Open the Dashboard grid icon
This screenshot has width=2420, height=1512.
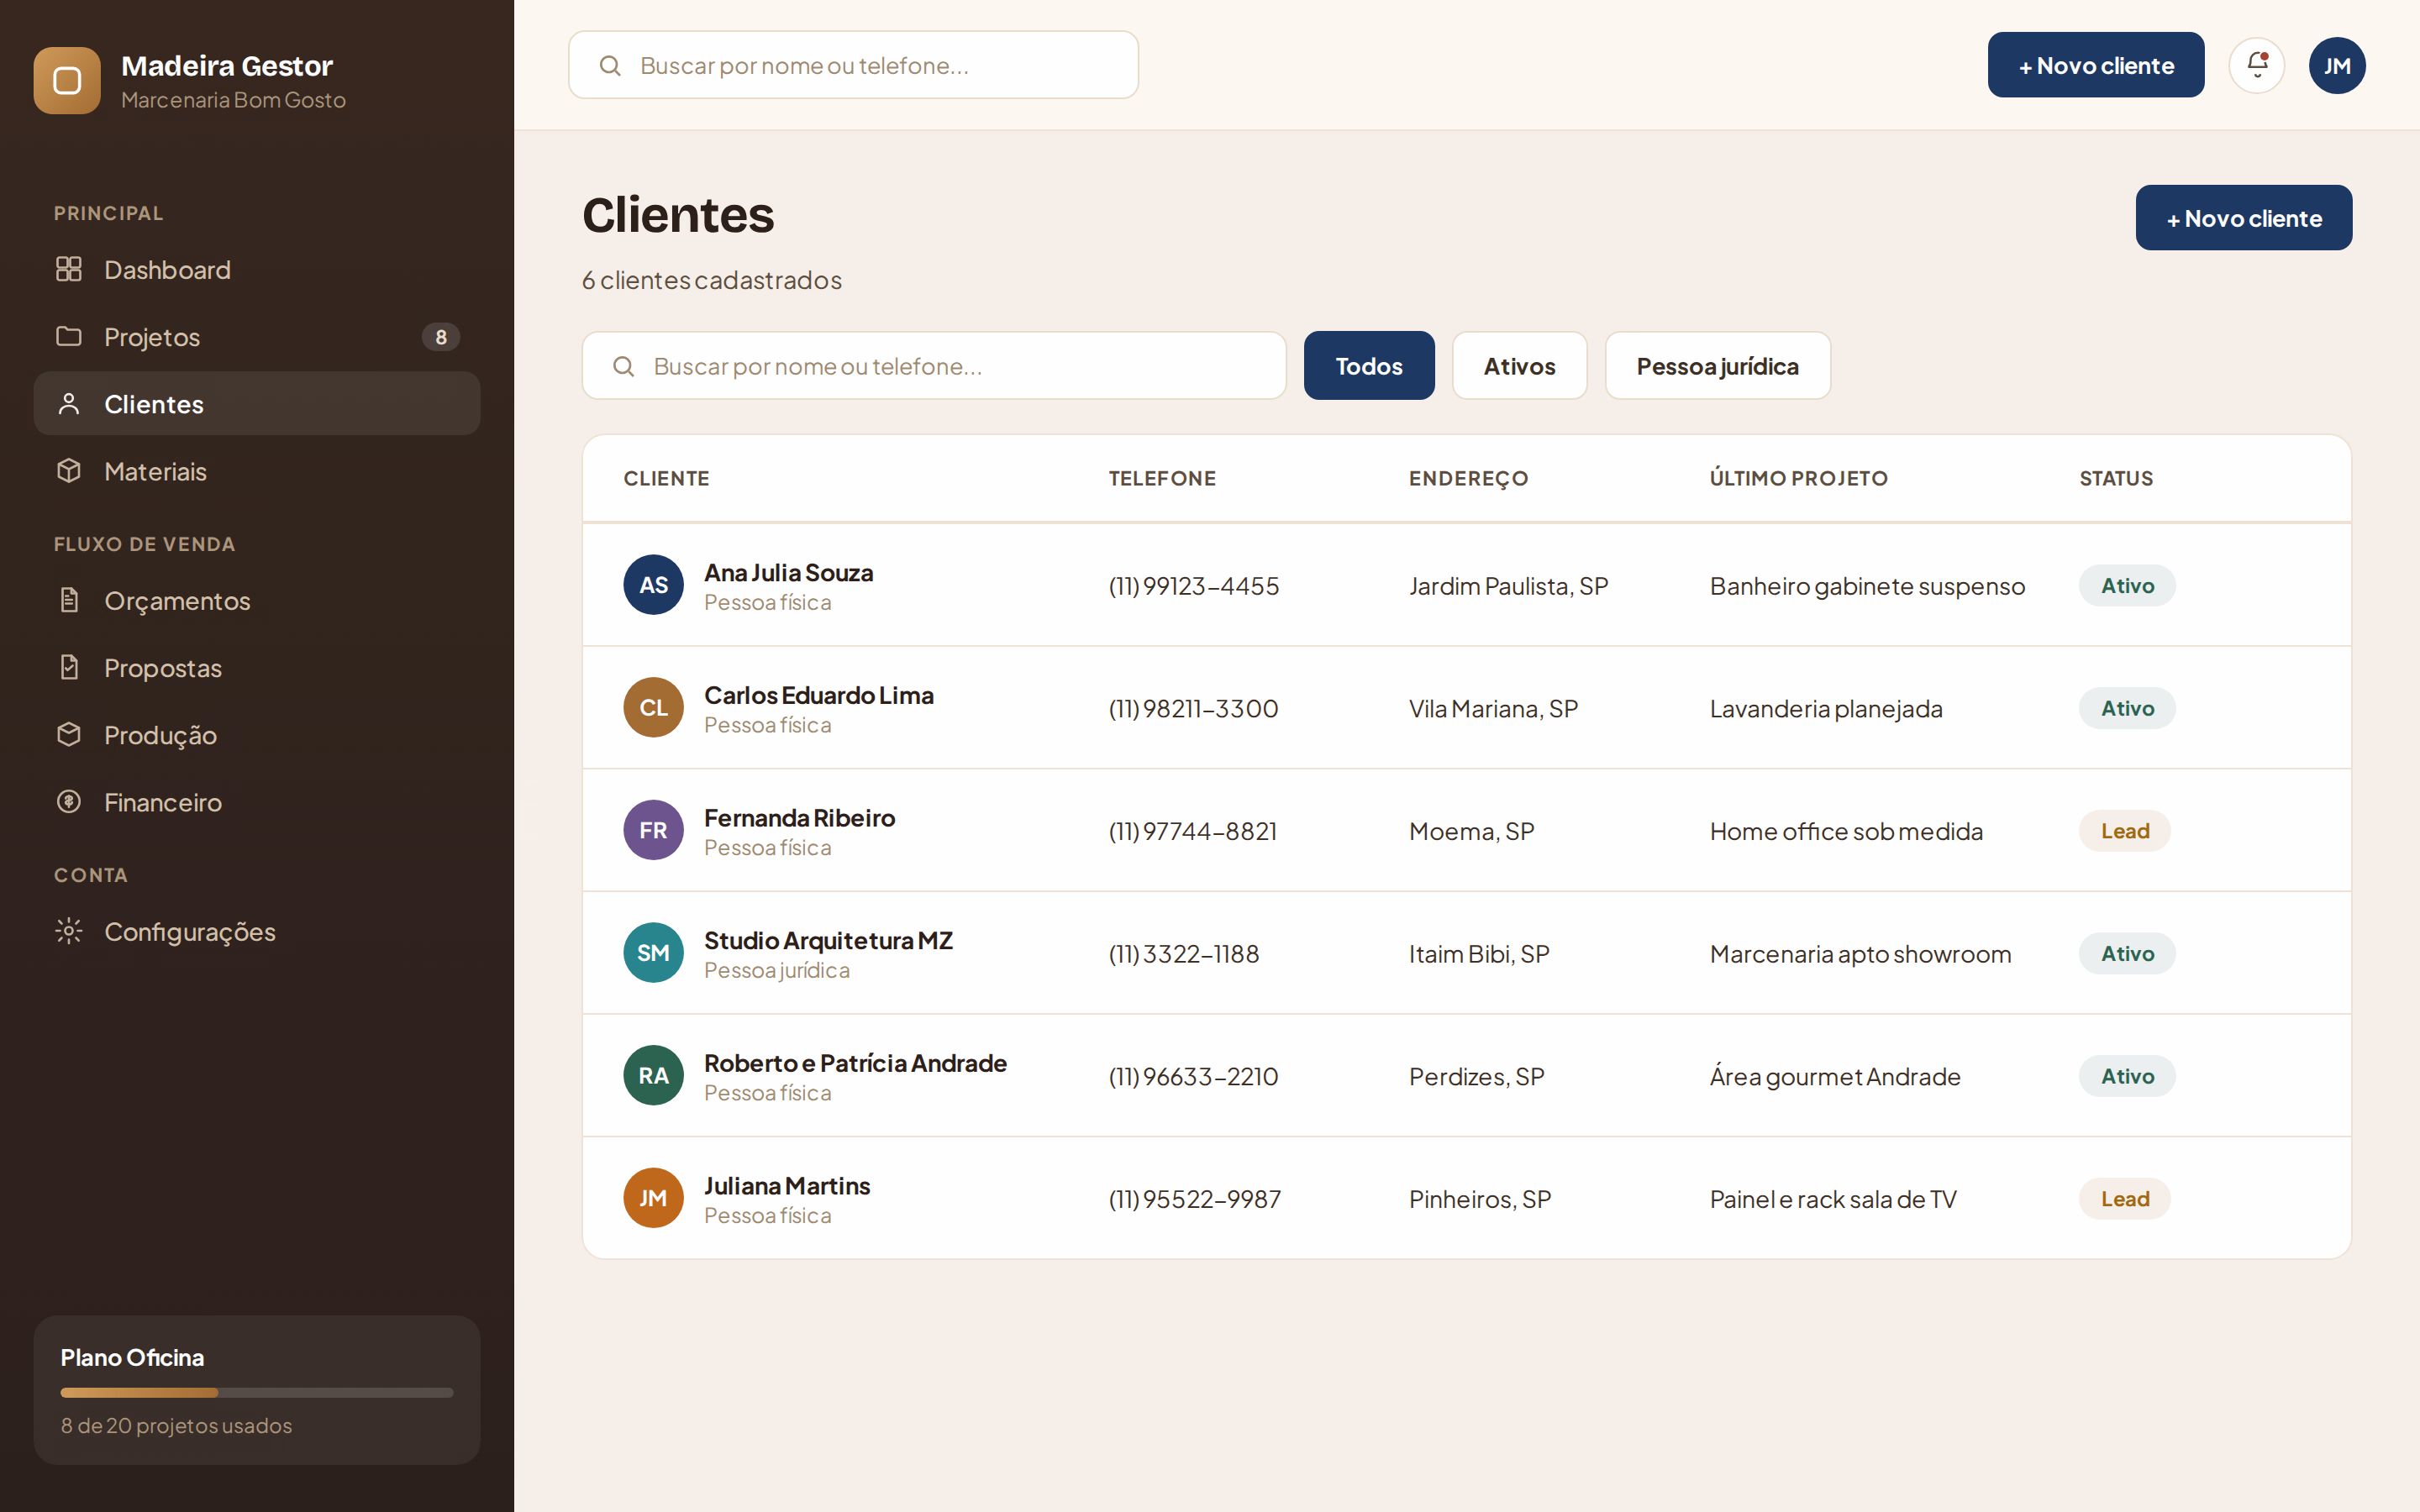point(69,269)
